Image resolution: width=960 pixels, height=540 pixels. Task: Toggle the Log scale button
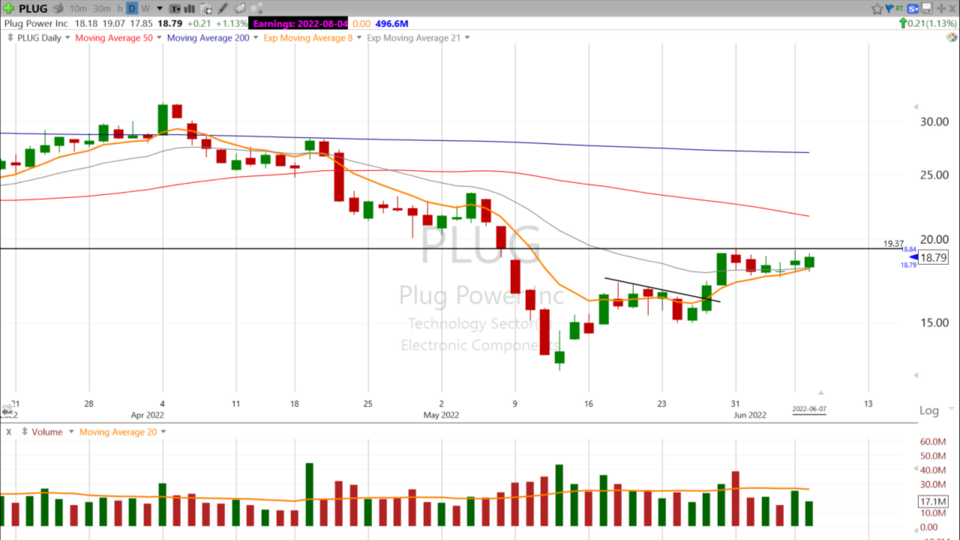pos(929,411)
